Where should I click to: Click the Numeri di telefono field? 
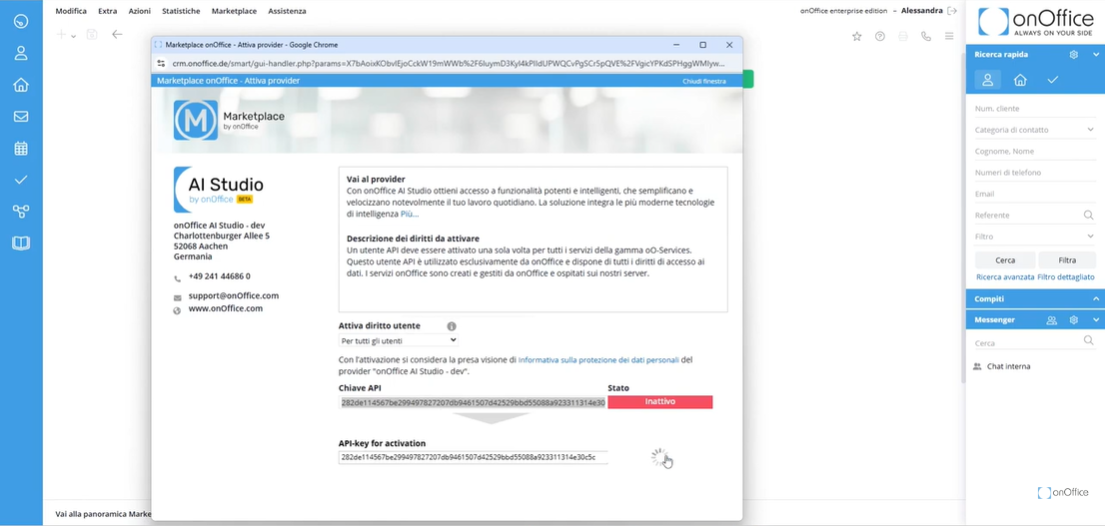tap(1035, 172)
